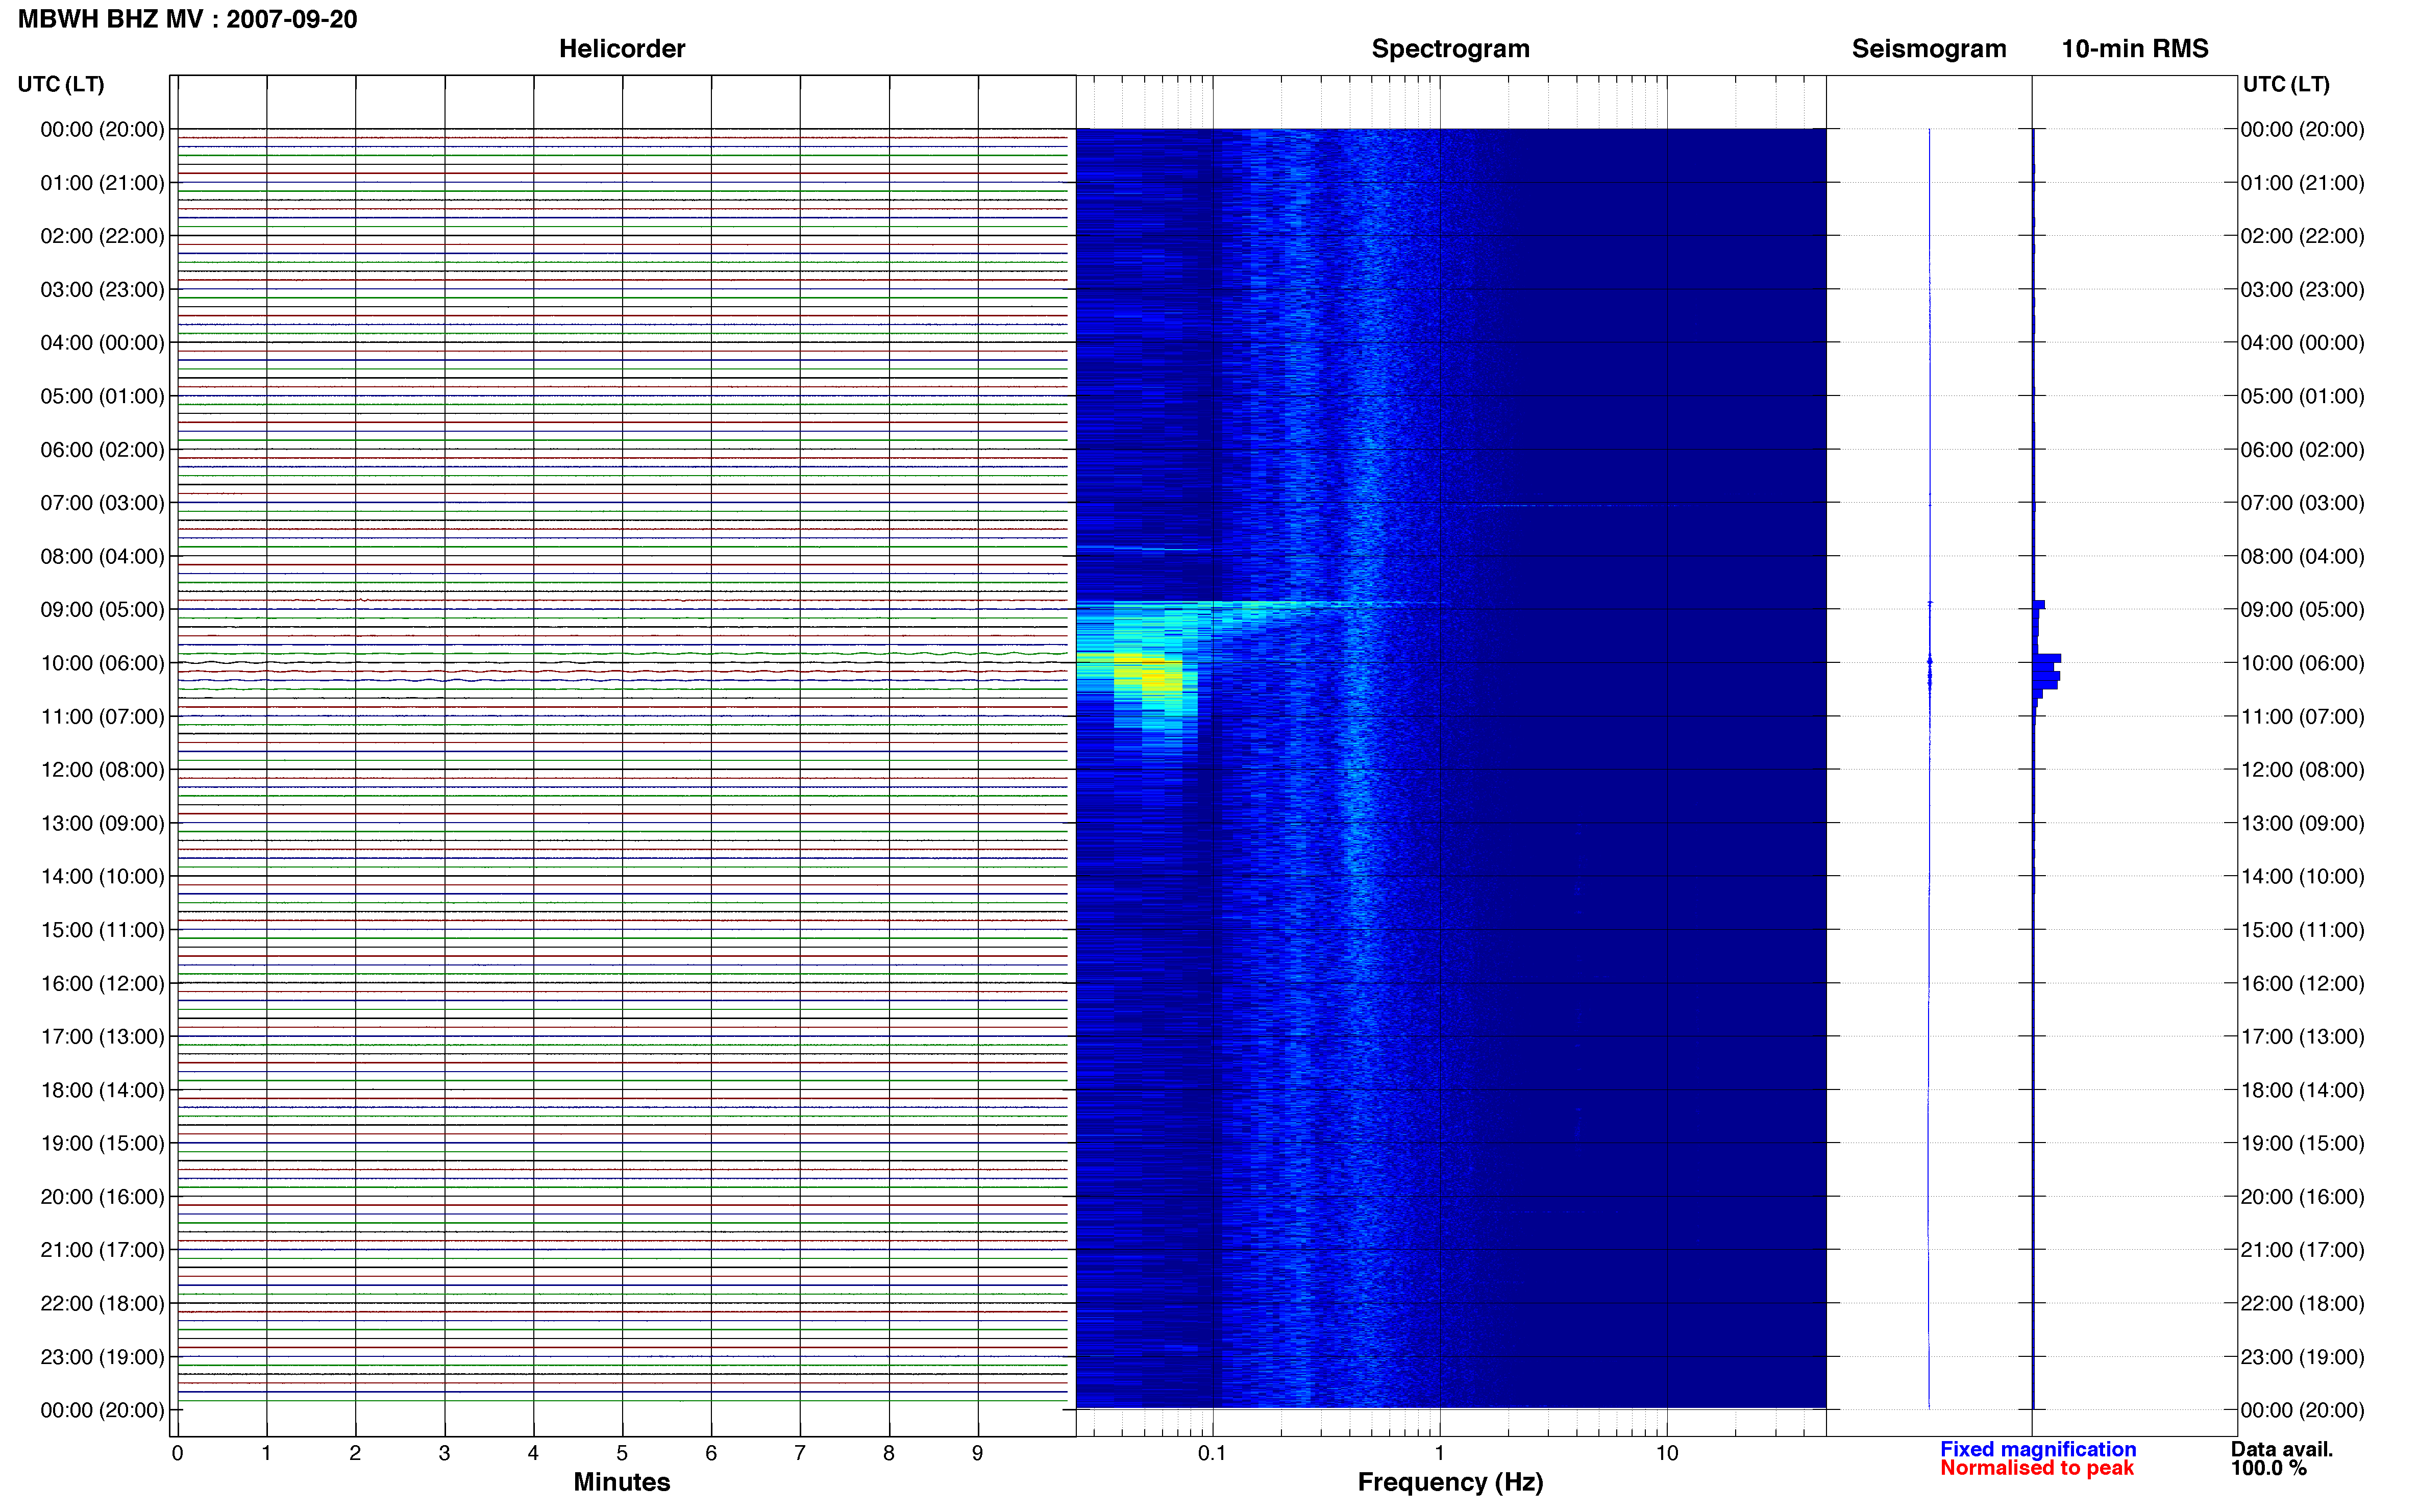Click the right '16:00 (12:00)' time label

tap(2302, 983)
